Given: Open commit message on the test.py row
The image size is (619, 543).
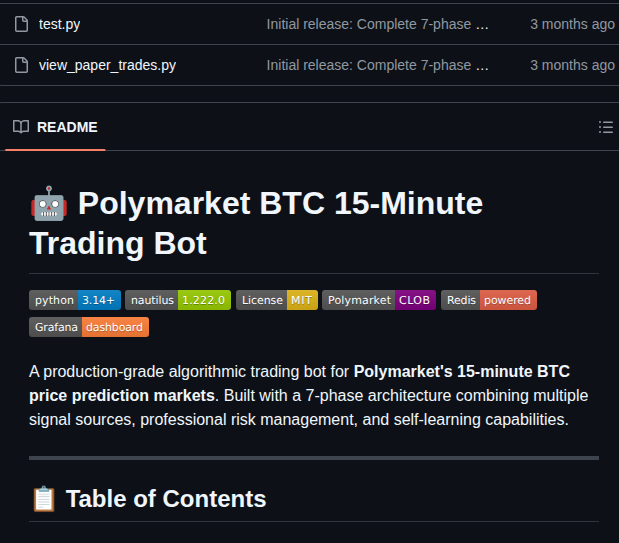Looking at the screenshot, I should [369, 24].
